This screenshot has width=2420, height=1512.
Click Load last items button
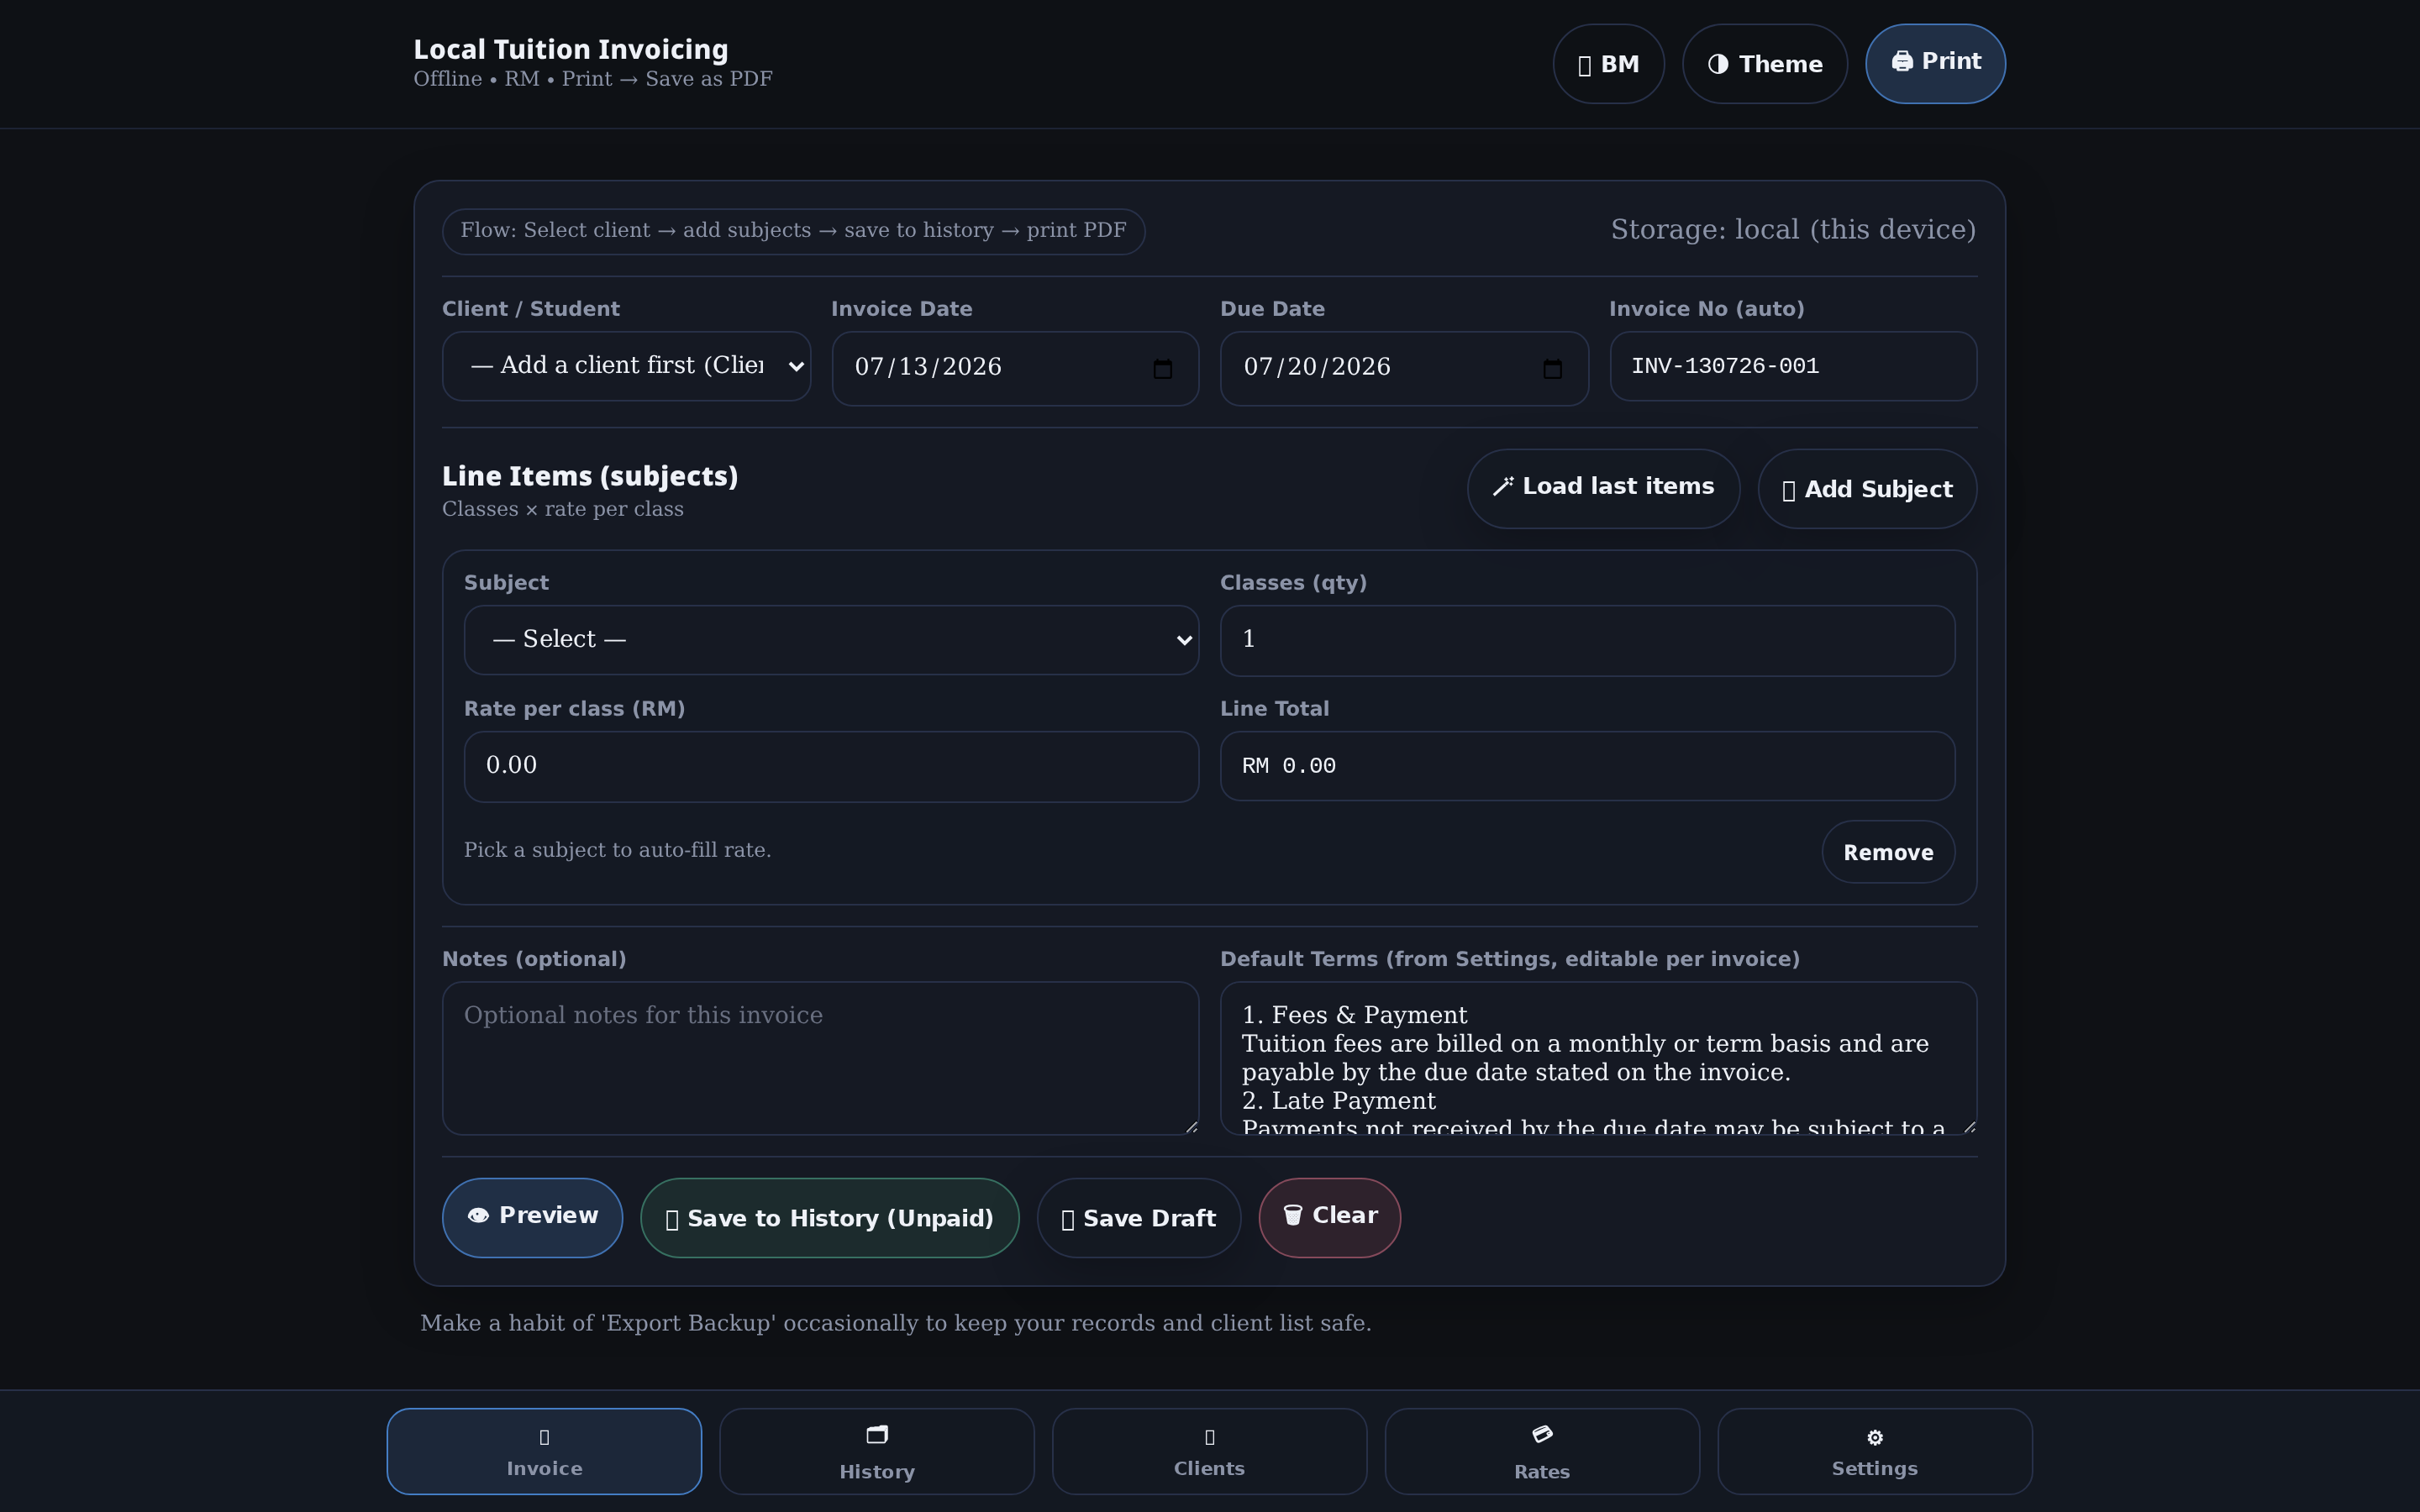pos(1603,488)
